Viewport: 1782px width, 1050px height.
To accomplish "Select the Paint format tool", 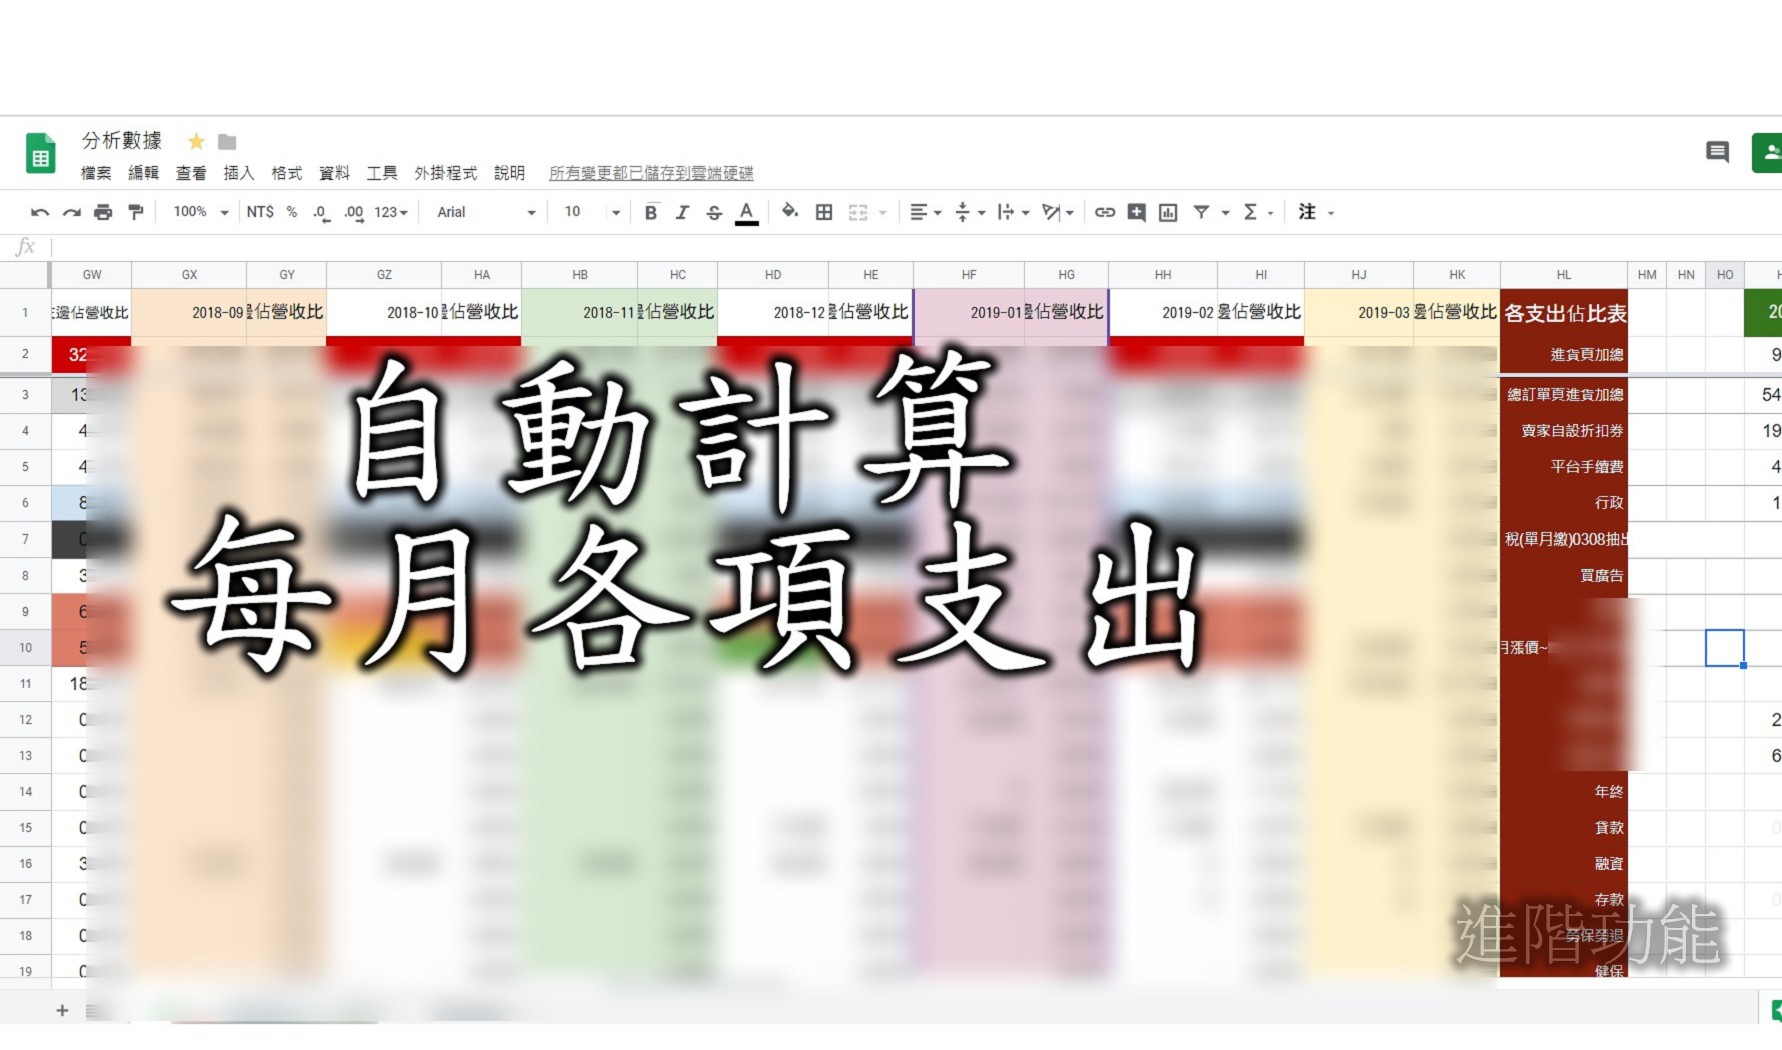I will tap(136, 212).
